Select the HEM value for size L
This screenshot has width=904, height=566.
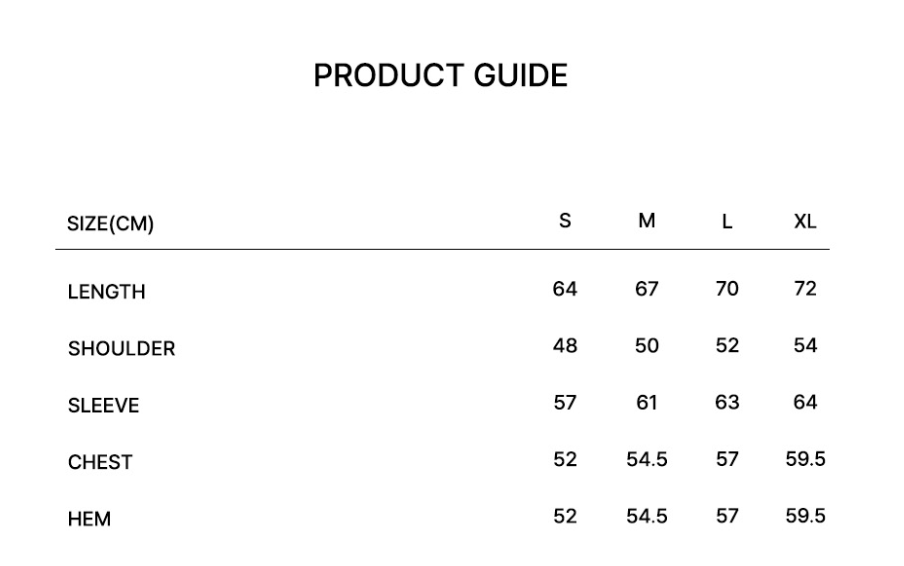click(727, 517)
